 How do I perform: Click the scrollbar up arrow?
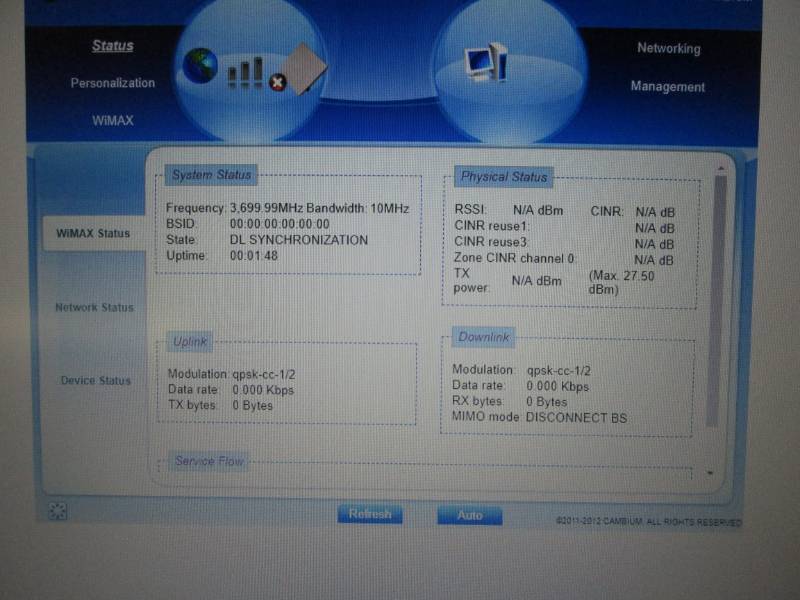click(721, 168)
